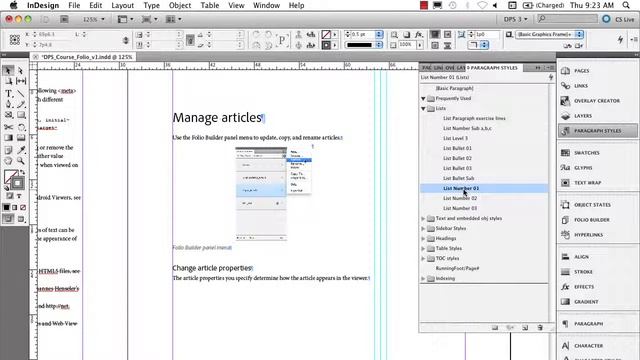
Task: Select the DPS_Course_Folio_v1.indd document tab
Action: coord(83,57)
